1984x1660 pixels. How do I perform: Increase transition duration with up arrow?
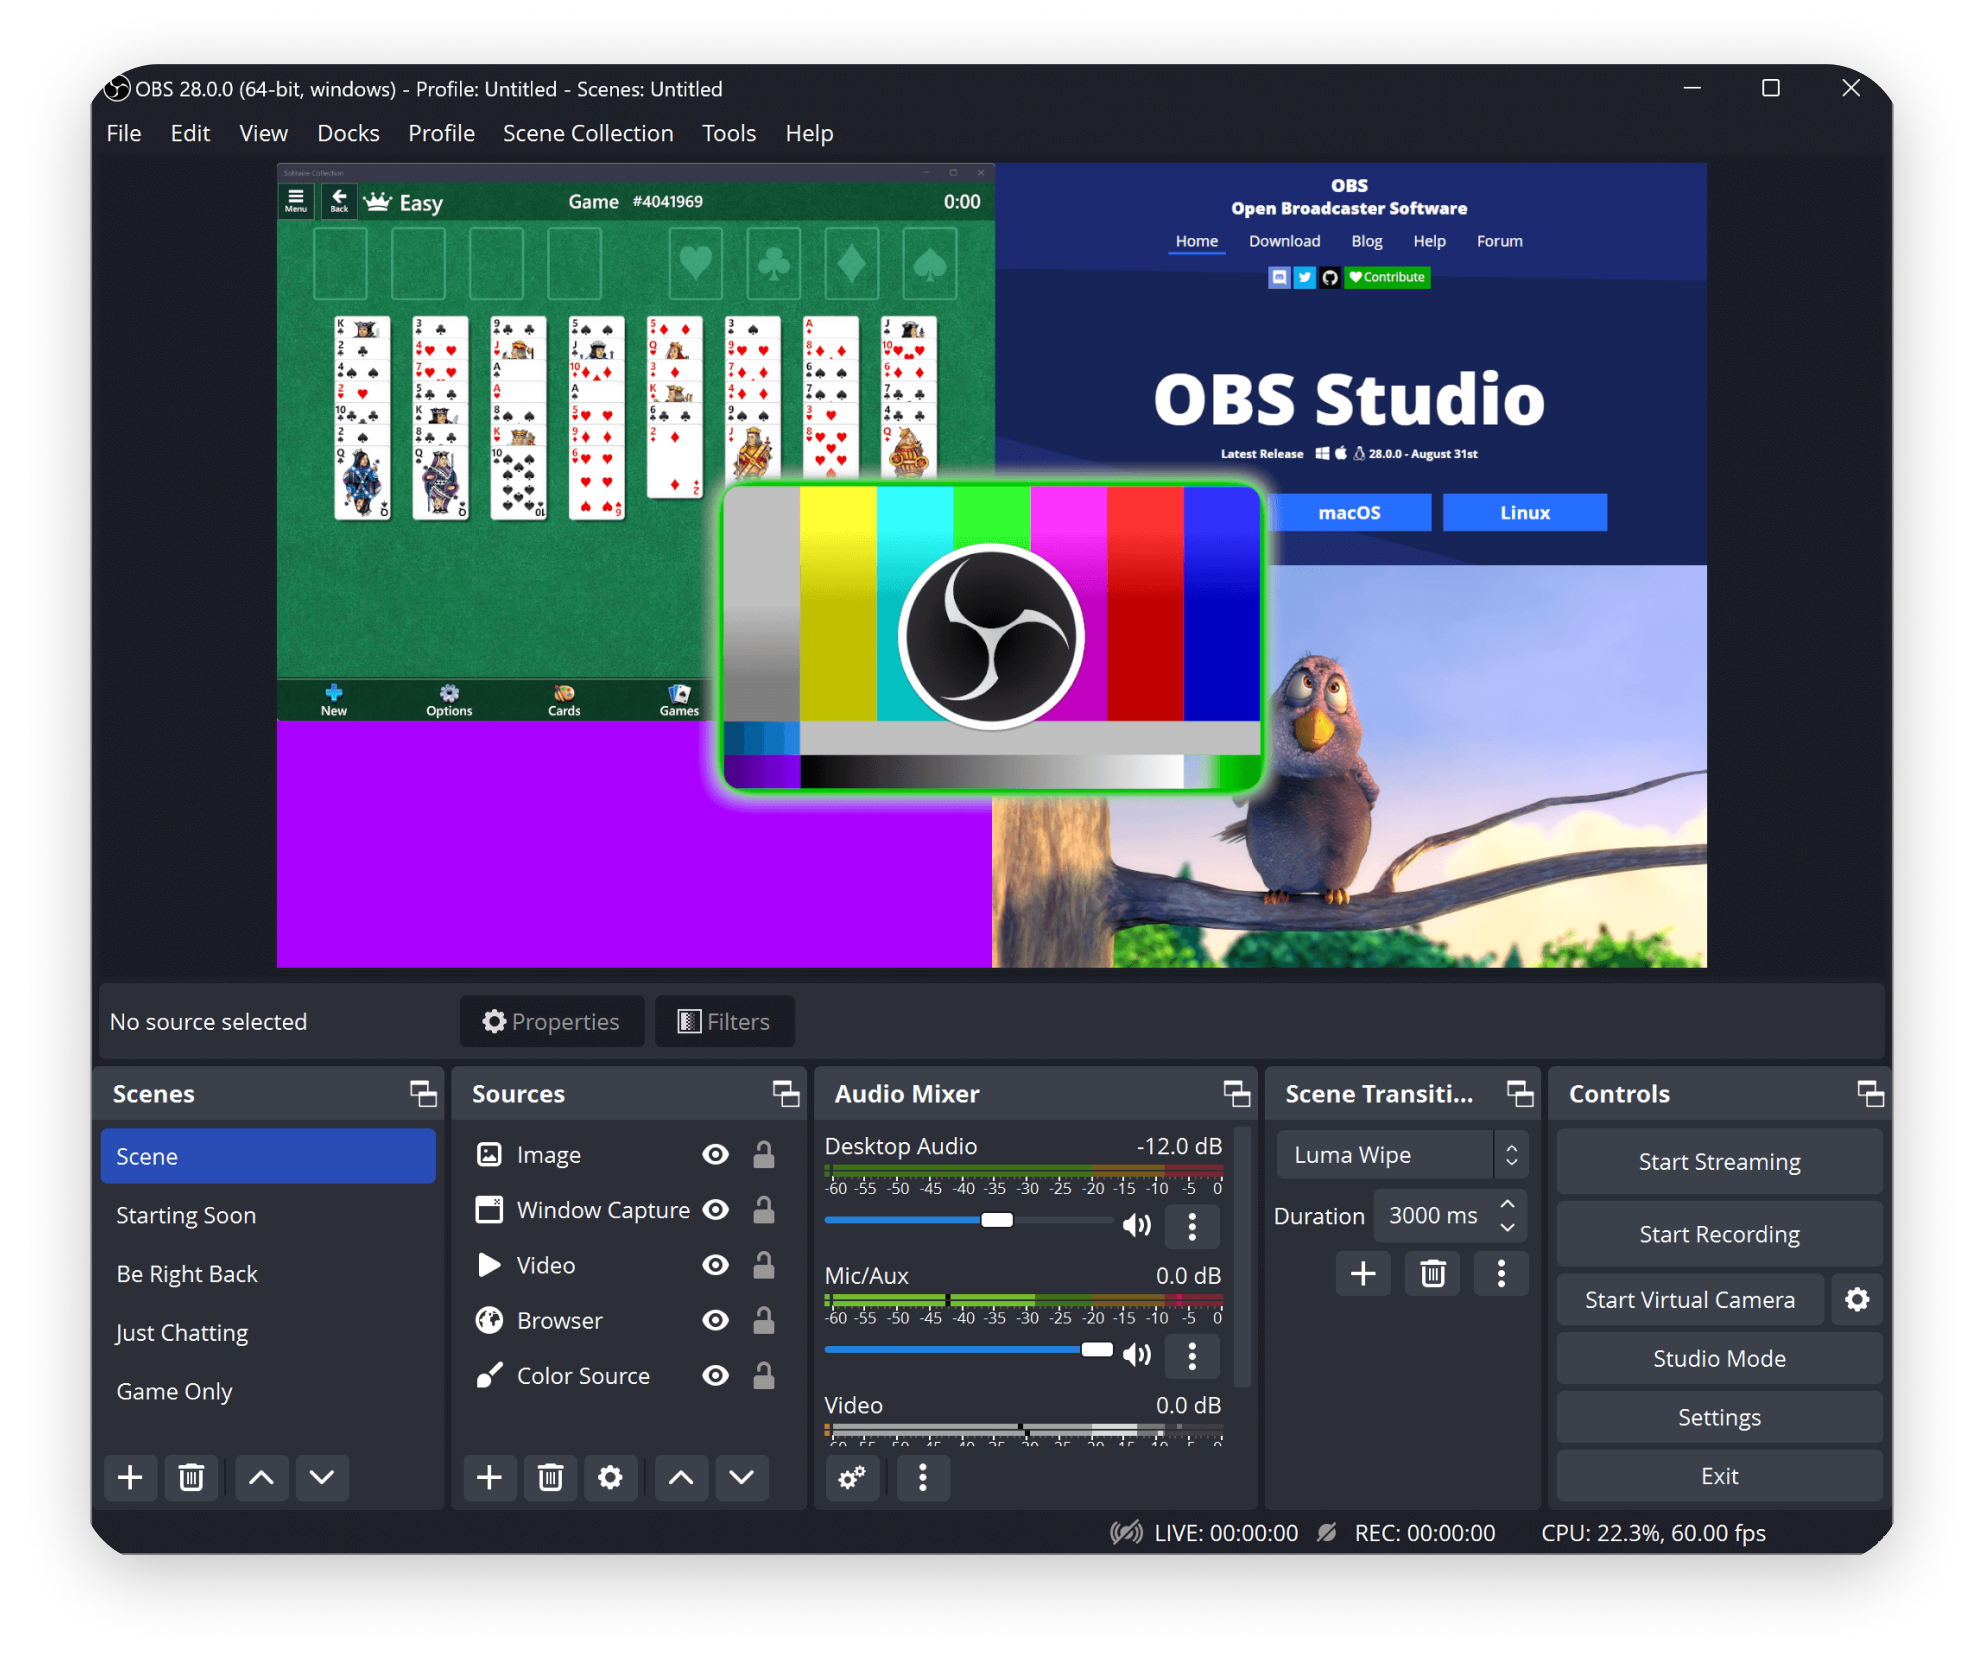tap(1507, 1204)
